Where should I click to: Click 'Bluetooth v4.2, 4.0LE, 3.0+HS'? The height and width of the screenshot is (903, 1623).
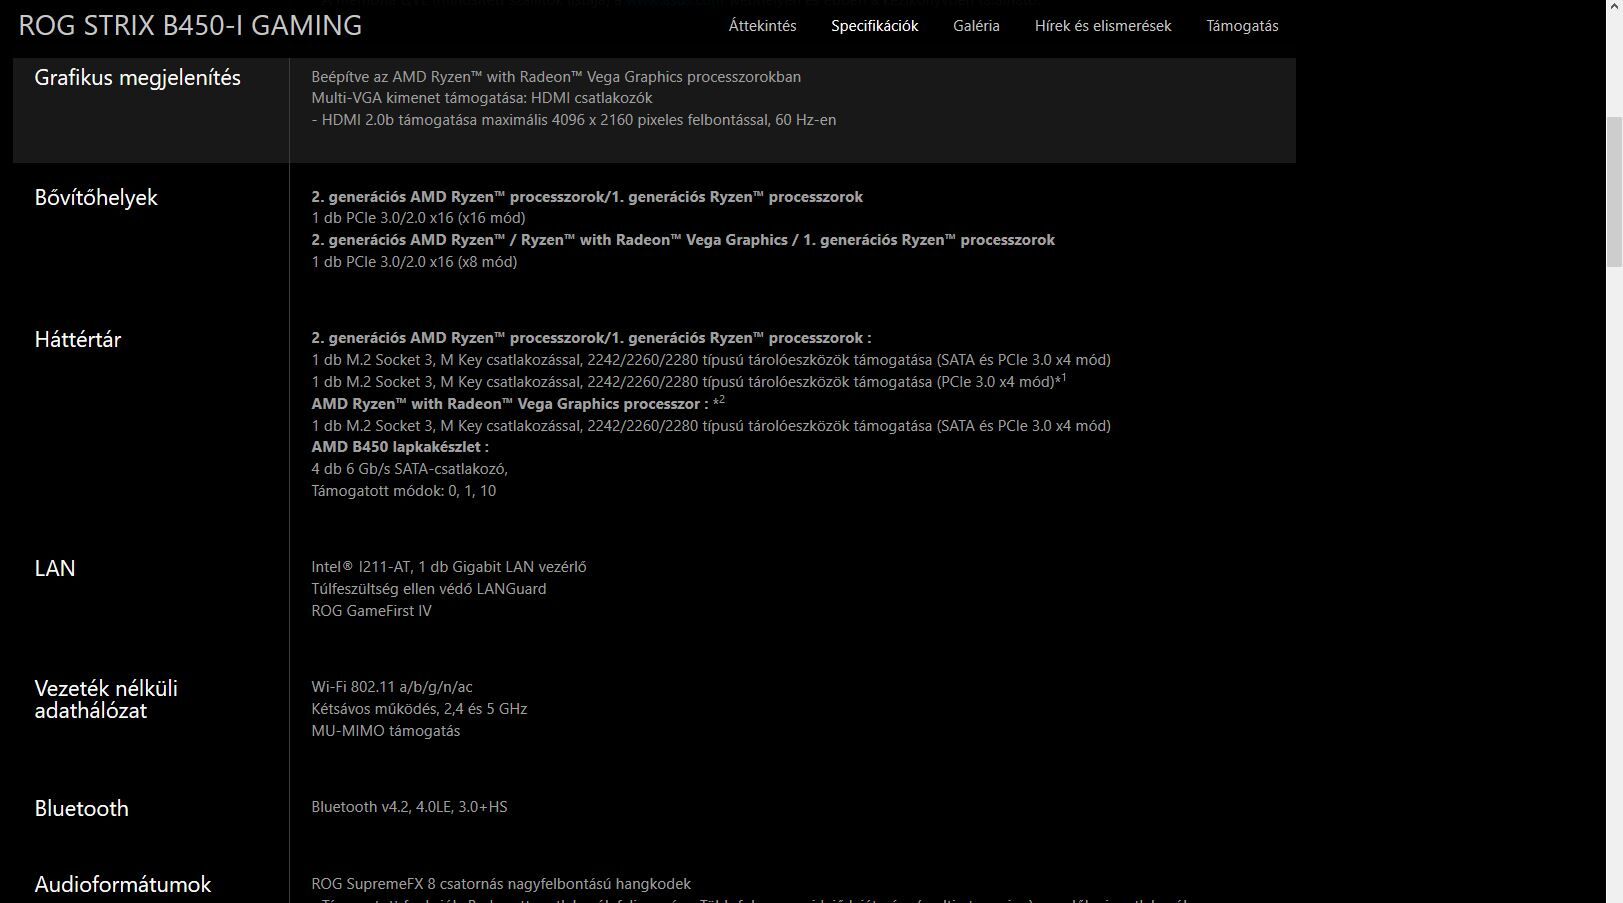[x=409, y=807]
